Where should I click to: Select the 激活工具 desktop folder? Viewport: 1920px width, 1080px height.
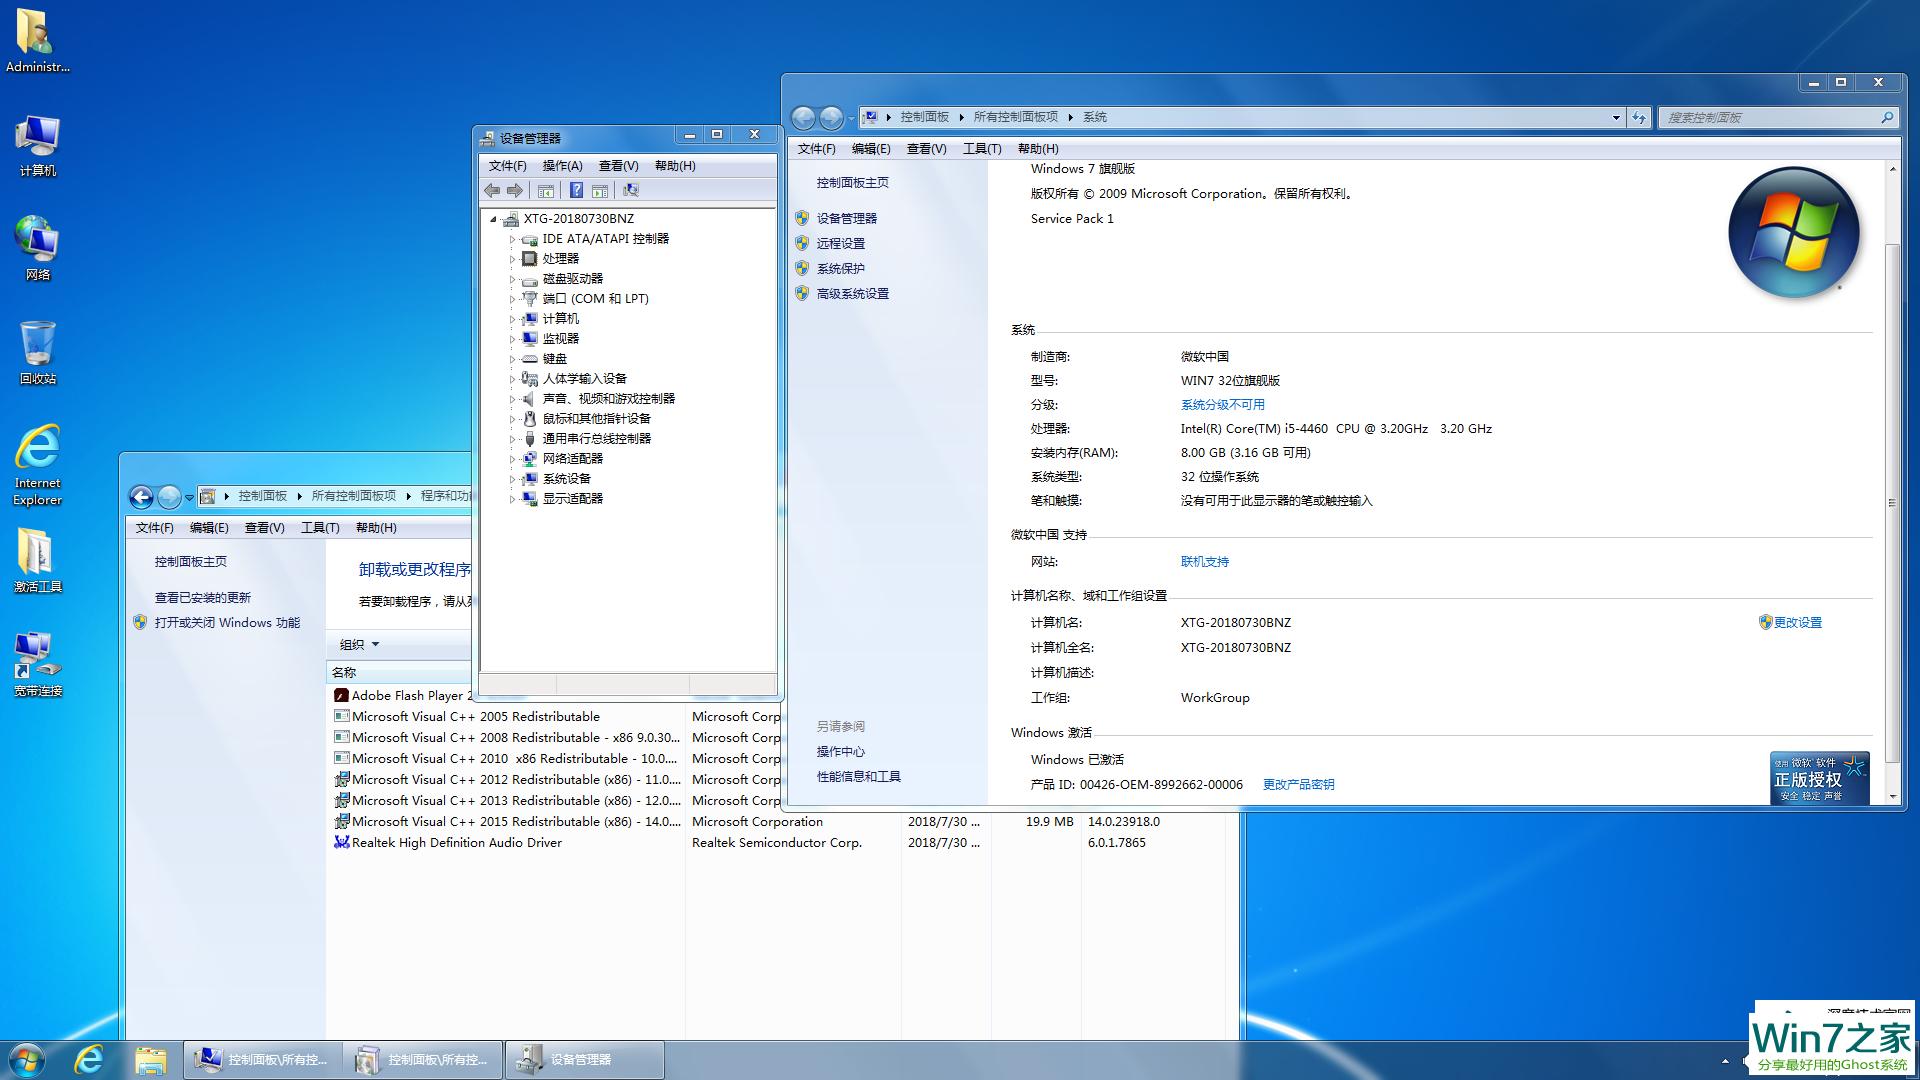pyautogui.click(x=37, y=561)
